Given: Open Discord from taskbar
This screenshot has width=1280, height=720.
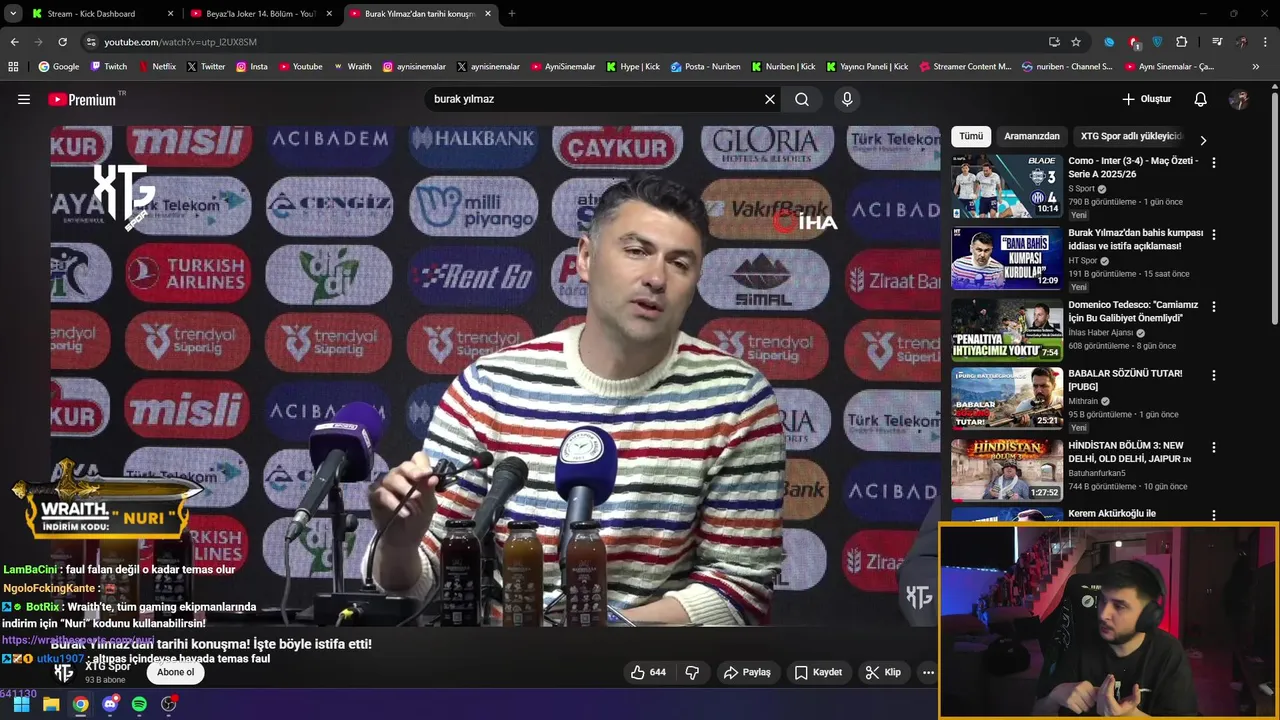Looking at the screenshot, I should (x=110, y=704).
